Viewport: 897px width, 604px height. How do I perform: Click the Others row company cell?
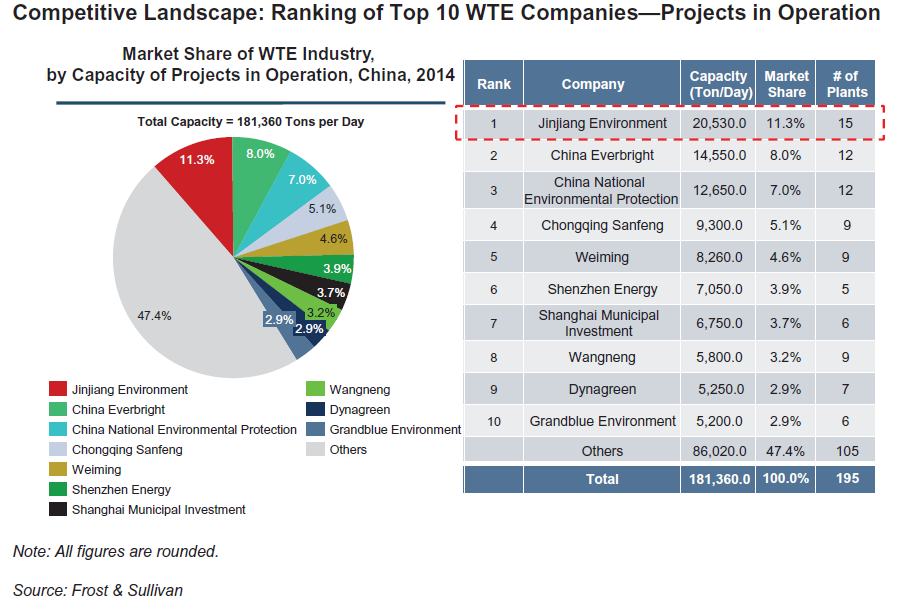click(602, 451)
